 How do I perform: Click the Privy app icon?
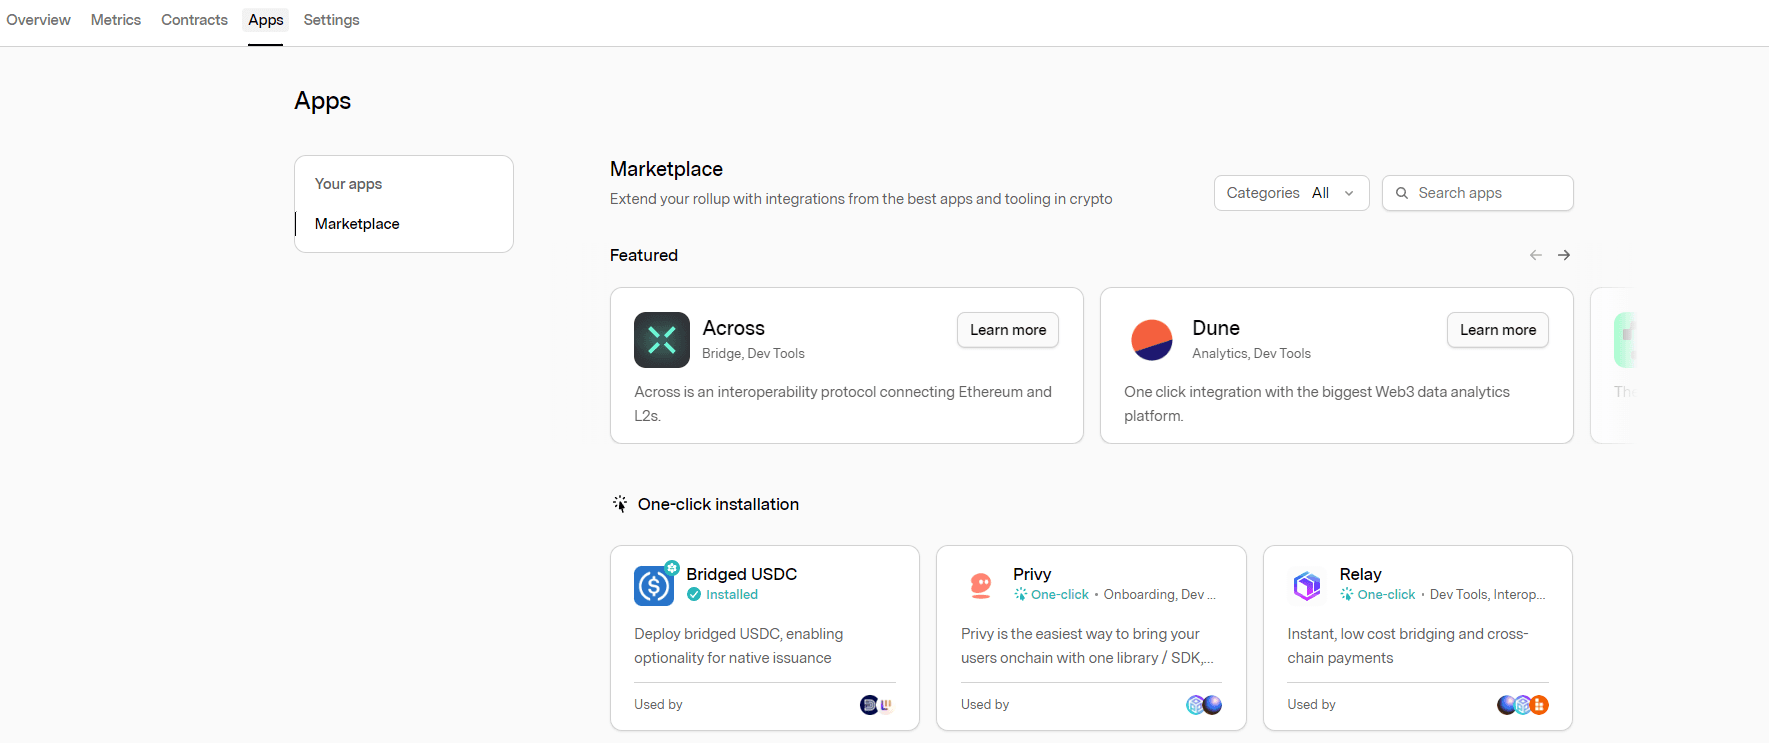point(981,585)
